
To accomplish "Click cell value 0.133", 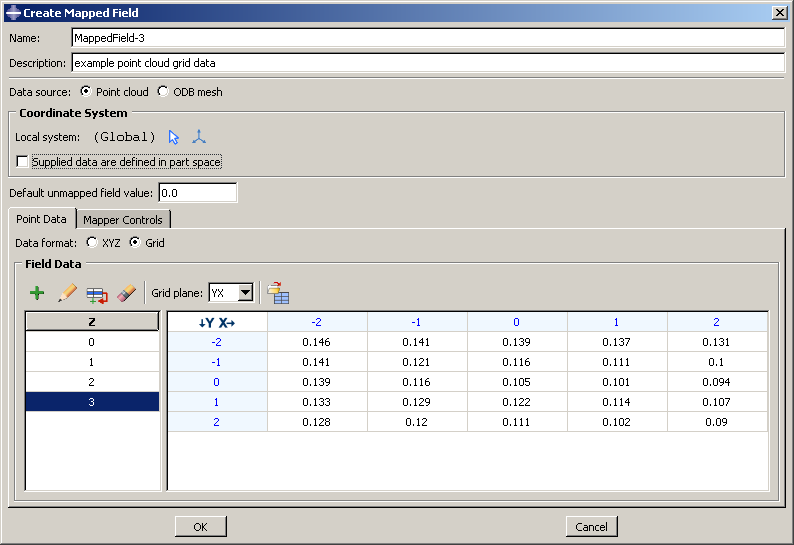I will pos(316,402).
